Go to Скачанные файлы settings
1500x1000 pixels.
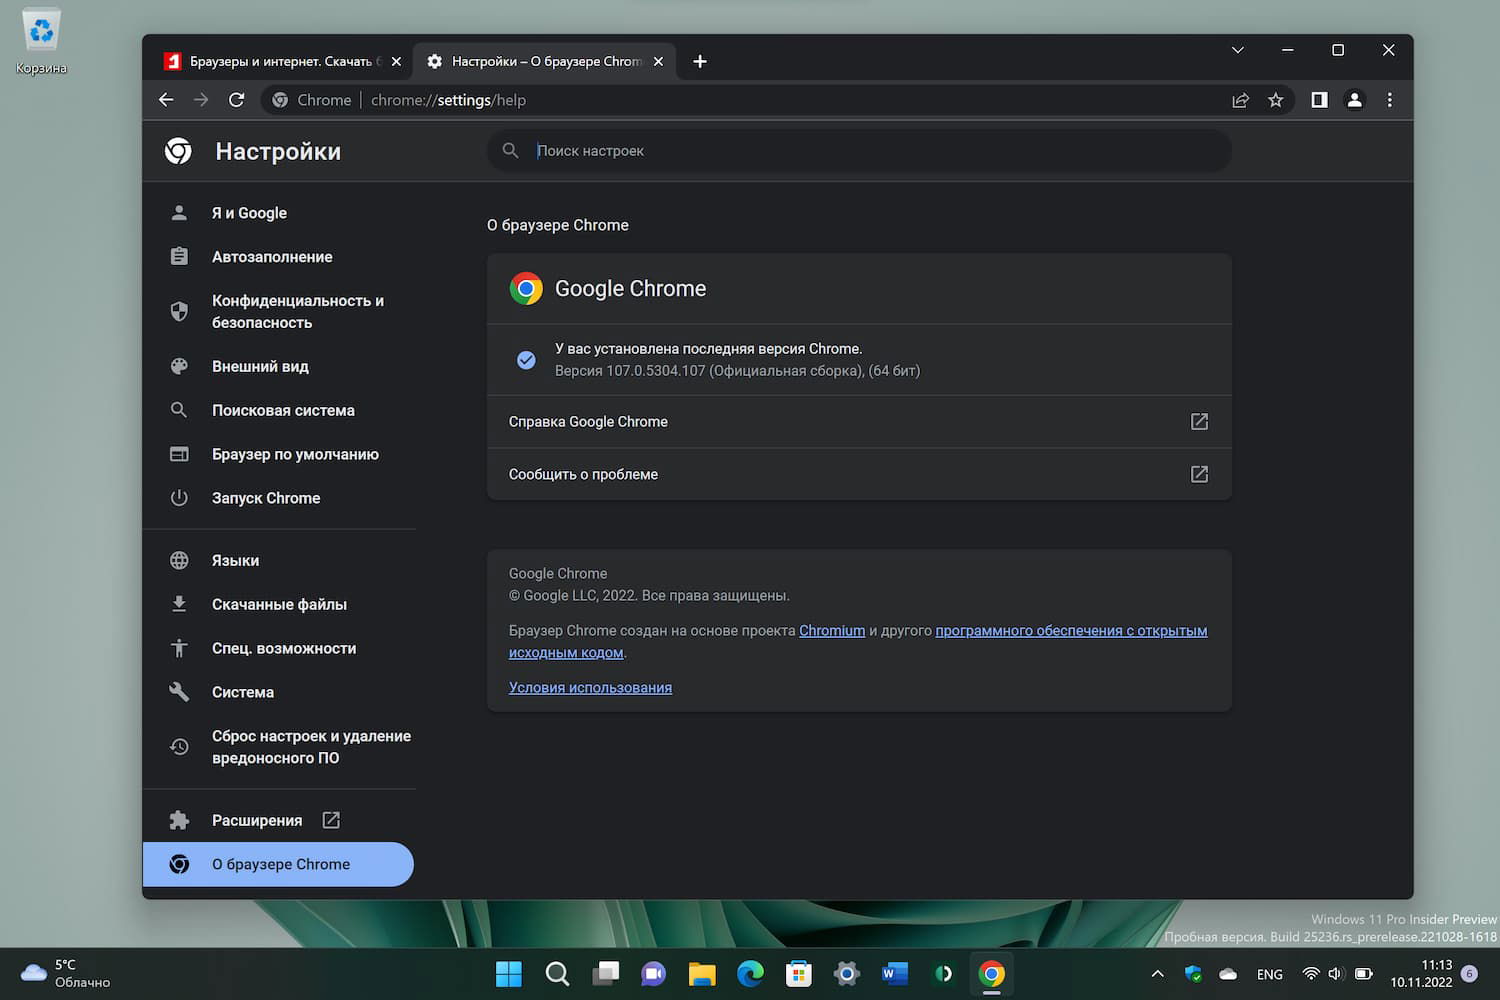pyautogui.click(x=279, y=604)
